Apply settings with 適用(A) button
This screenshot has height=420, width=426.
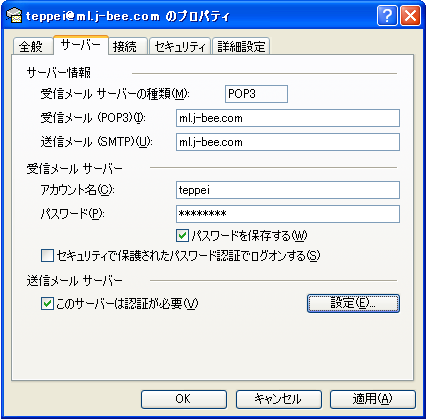(x=373, y=399)
